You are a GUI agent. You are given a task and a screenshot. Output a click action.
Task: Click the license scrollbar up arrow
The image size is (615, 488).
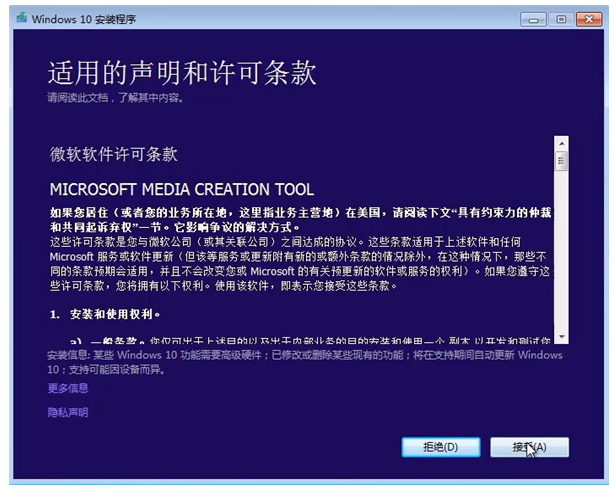(562, 144)
